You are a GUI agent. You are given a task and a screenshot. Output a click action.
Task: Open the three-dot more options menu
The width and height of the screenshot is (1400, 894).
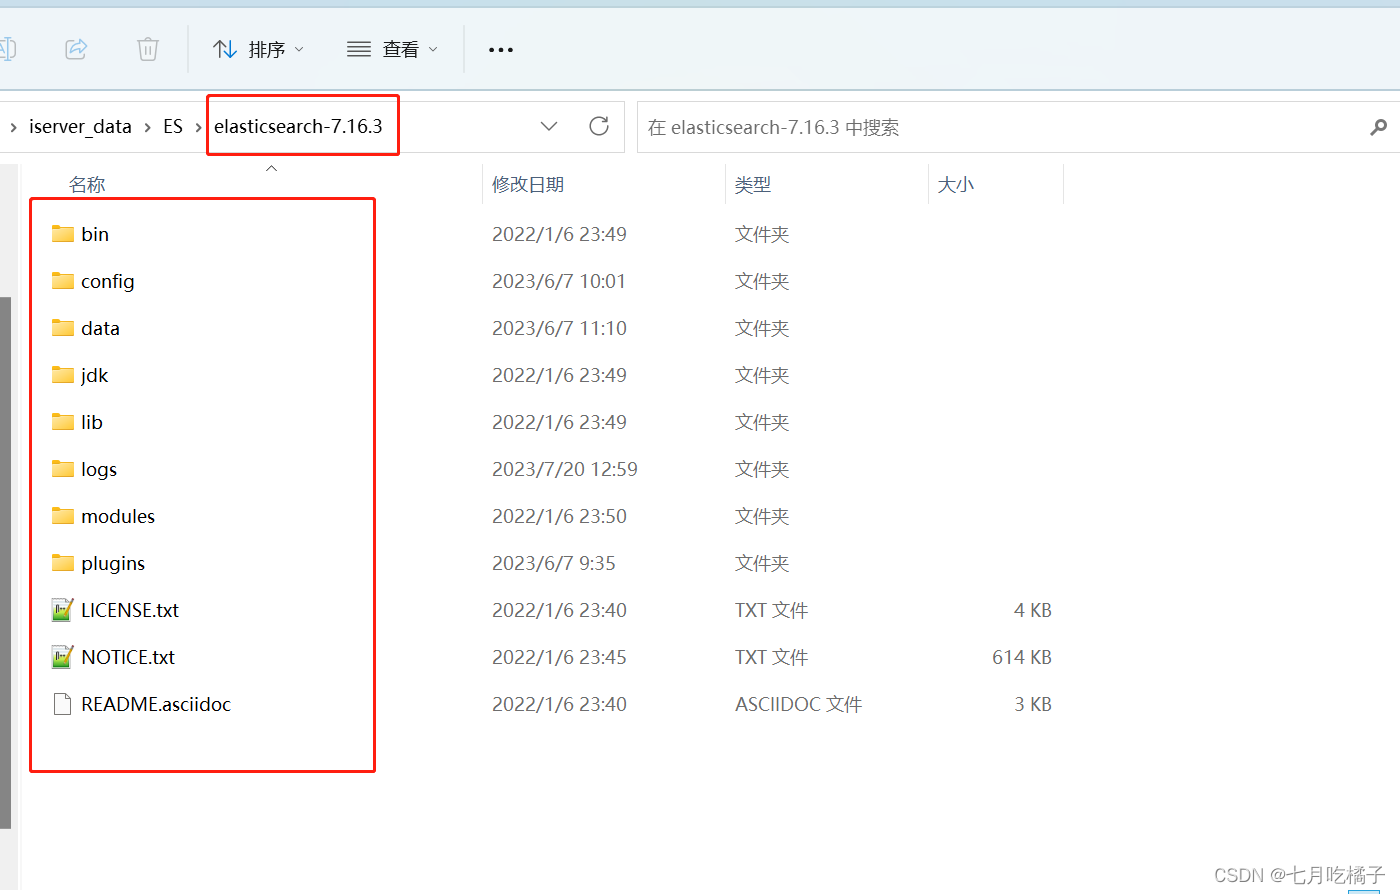[501, 49]
